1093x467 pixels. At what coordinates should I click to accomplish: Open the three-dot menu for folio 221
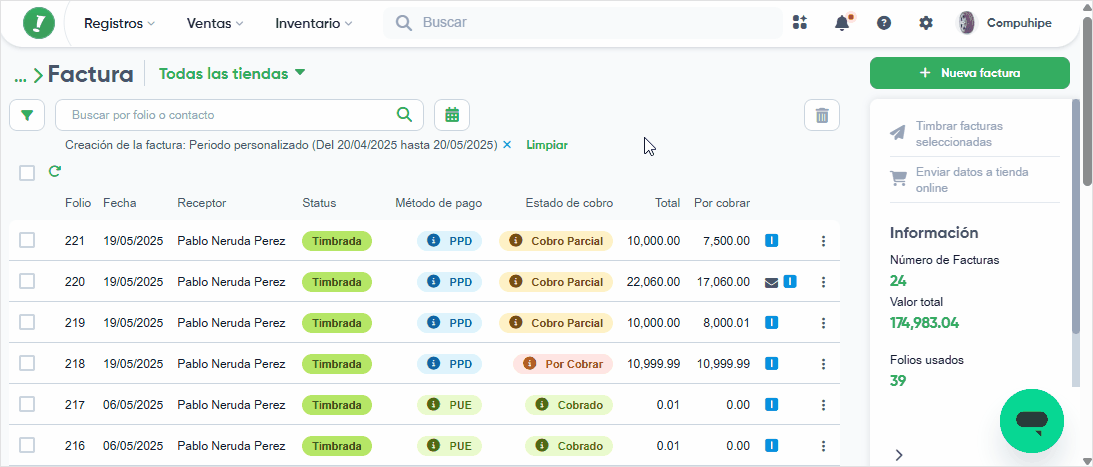(x=823, y=241)
